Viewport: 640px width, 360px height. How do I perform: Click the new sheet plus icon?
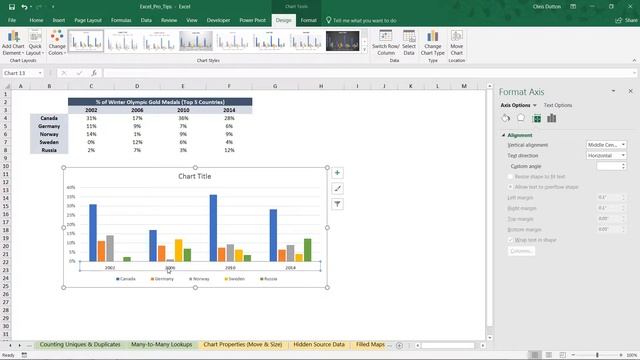click(x=399, y=345)
